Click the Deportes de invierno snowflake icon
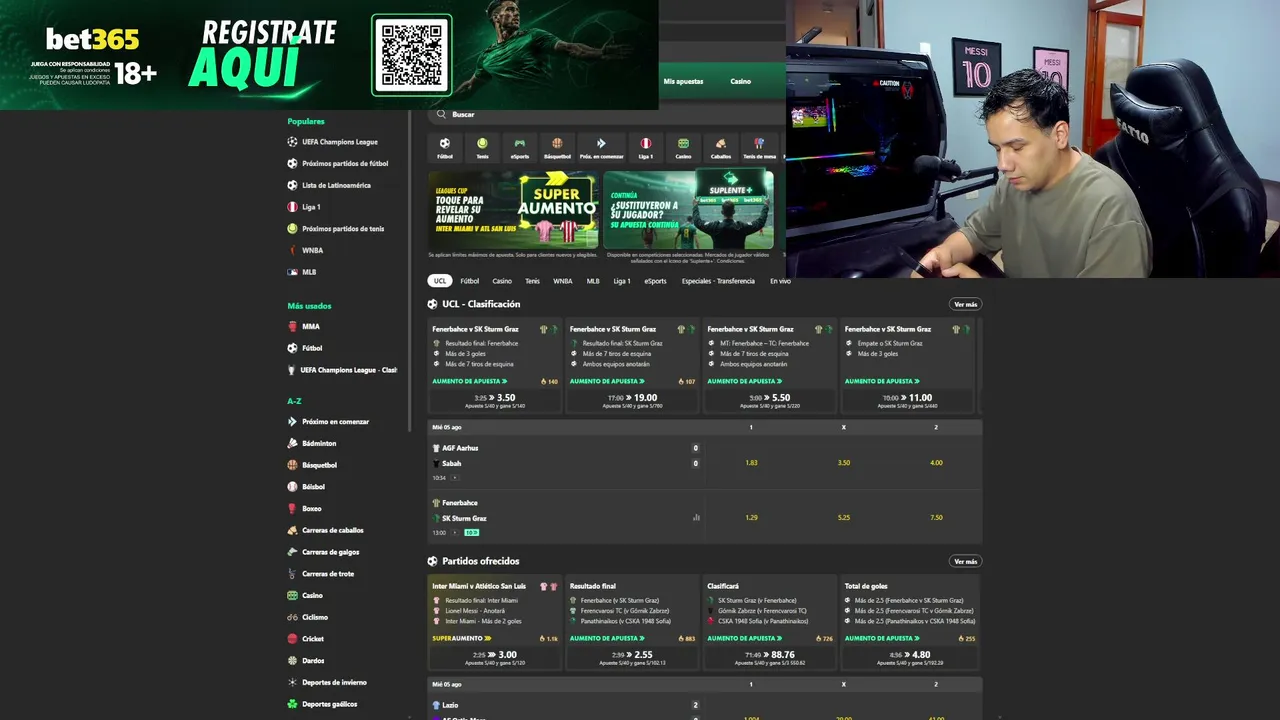The height and width of the screenshot is (720, 1280). tap(293, 682)
